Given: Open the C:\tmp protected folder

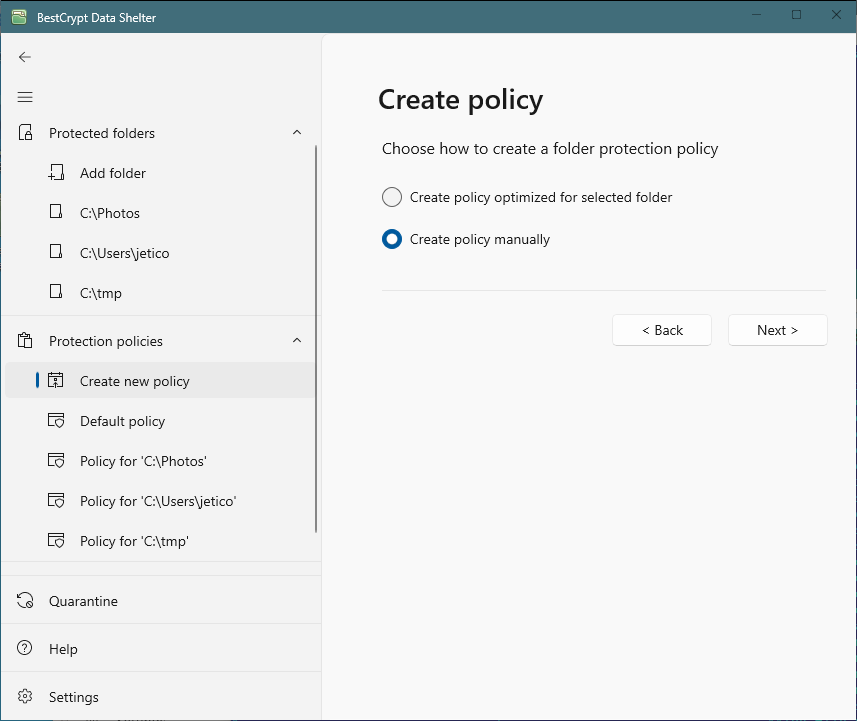Looking at the screenshot, I should 160,293.
